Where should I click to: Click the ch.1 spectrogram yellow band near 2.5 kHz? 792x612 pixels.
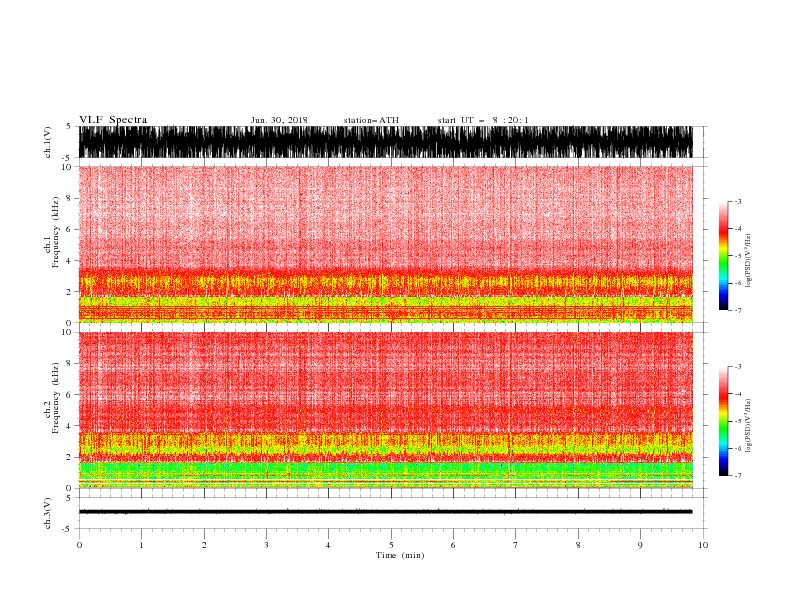(x=385, y=282)
